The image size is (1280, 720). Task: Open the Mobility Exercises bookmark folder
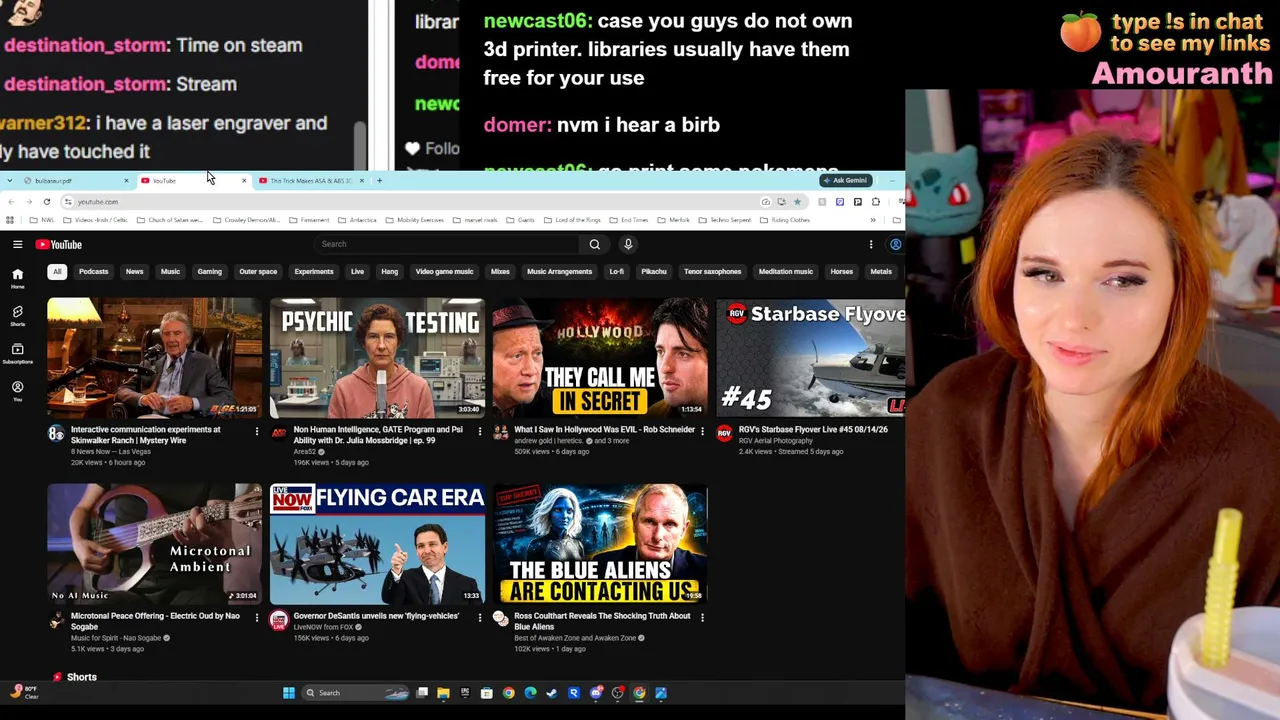point(414,220)
